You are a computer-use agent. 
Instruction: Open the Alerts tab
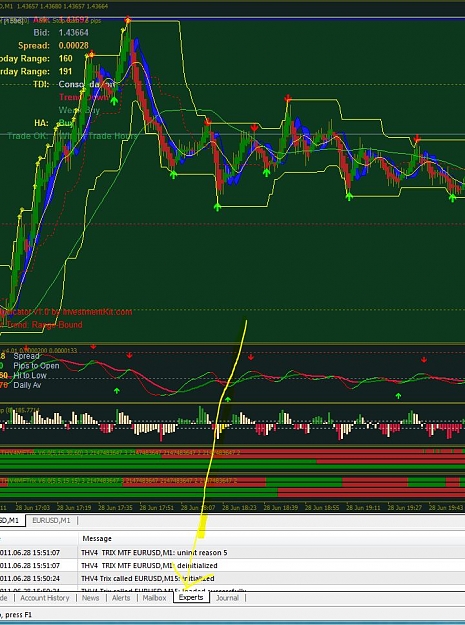121,598
